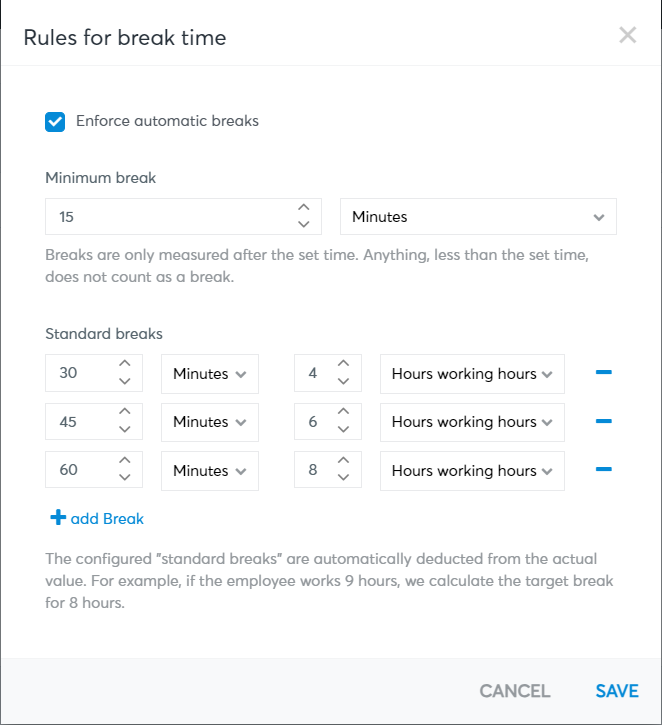Uncheck Enforce automatic breaks checkbox

point(55,122)
